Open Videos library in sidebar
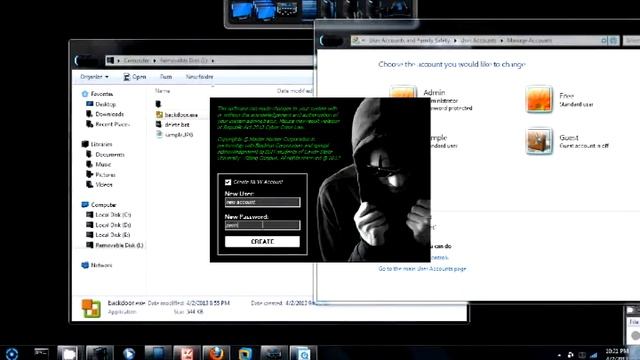This screenshot has width=640, height=360. pos(99,184)
